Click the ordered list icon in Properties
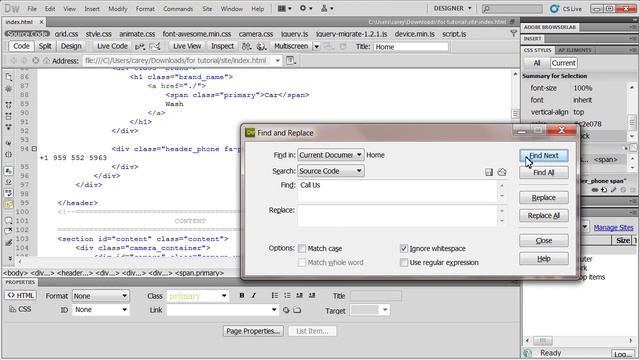640x360 pixels. pyautogui.click(x=287, y=295)
